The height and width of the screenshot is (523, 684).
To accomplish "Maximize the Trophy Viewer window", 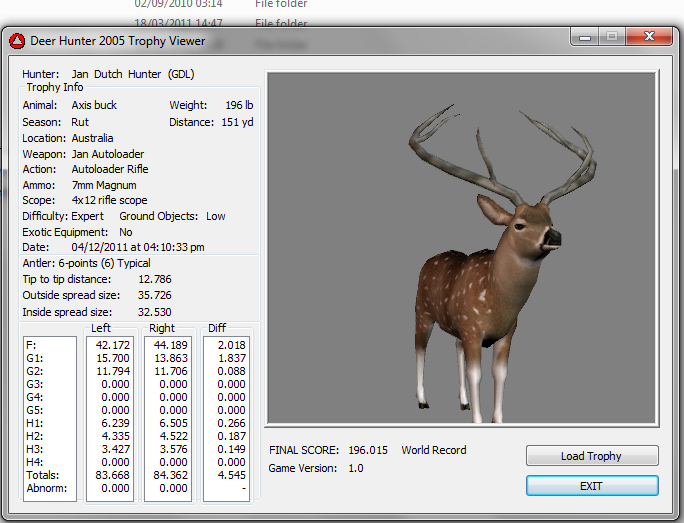I will point(611,37).
